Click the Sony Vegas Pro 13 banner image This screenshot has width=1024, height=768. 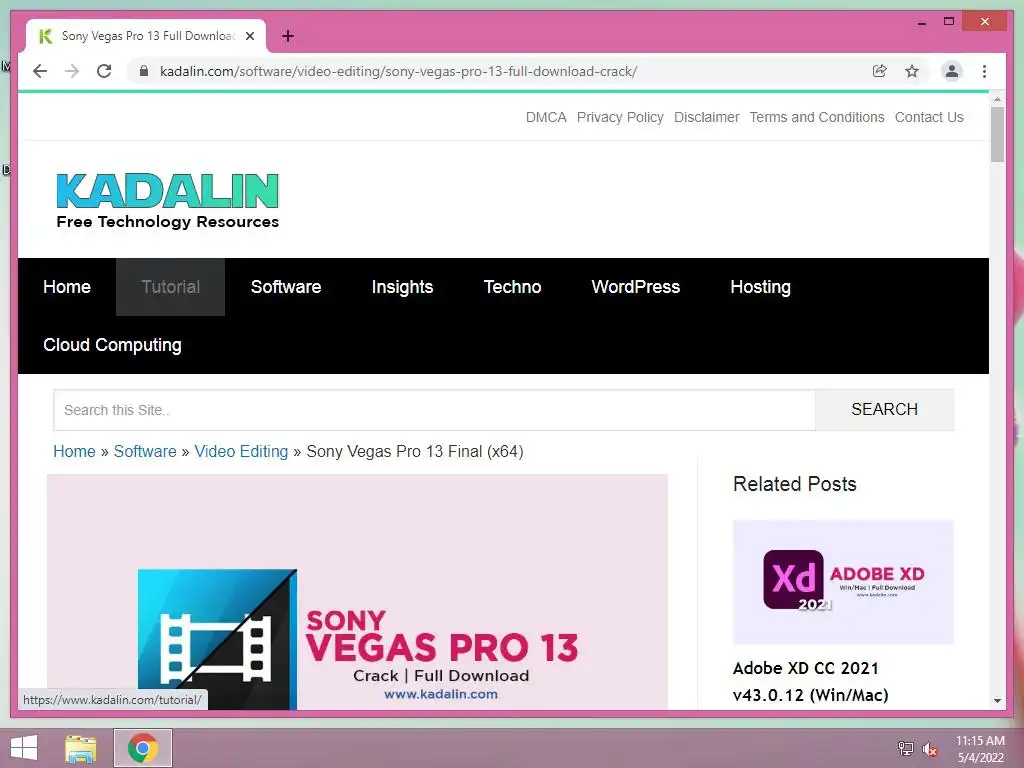pos(357,592)
